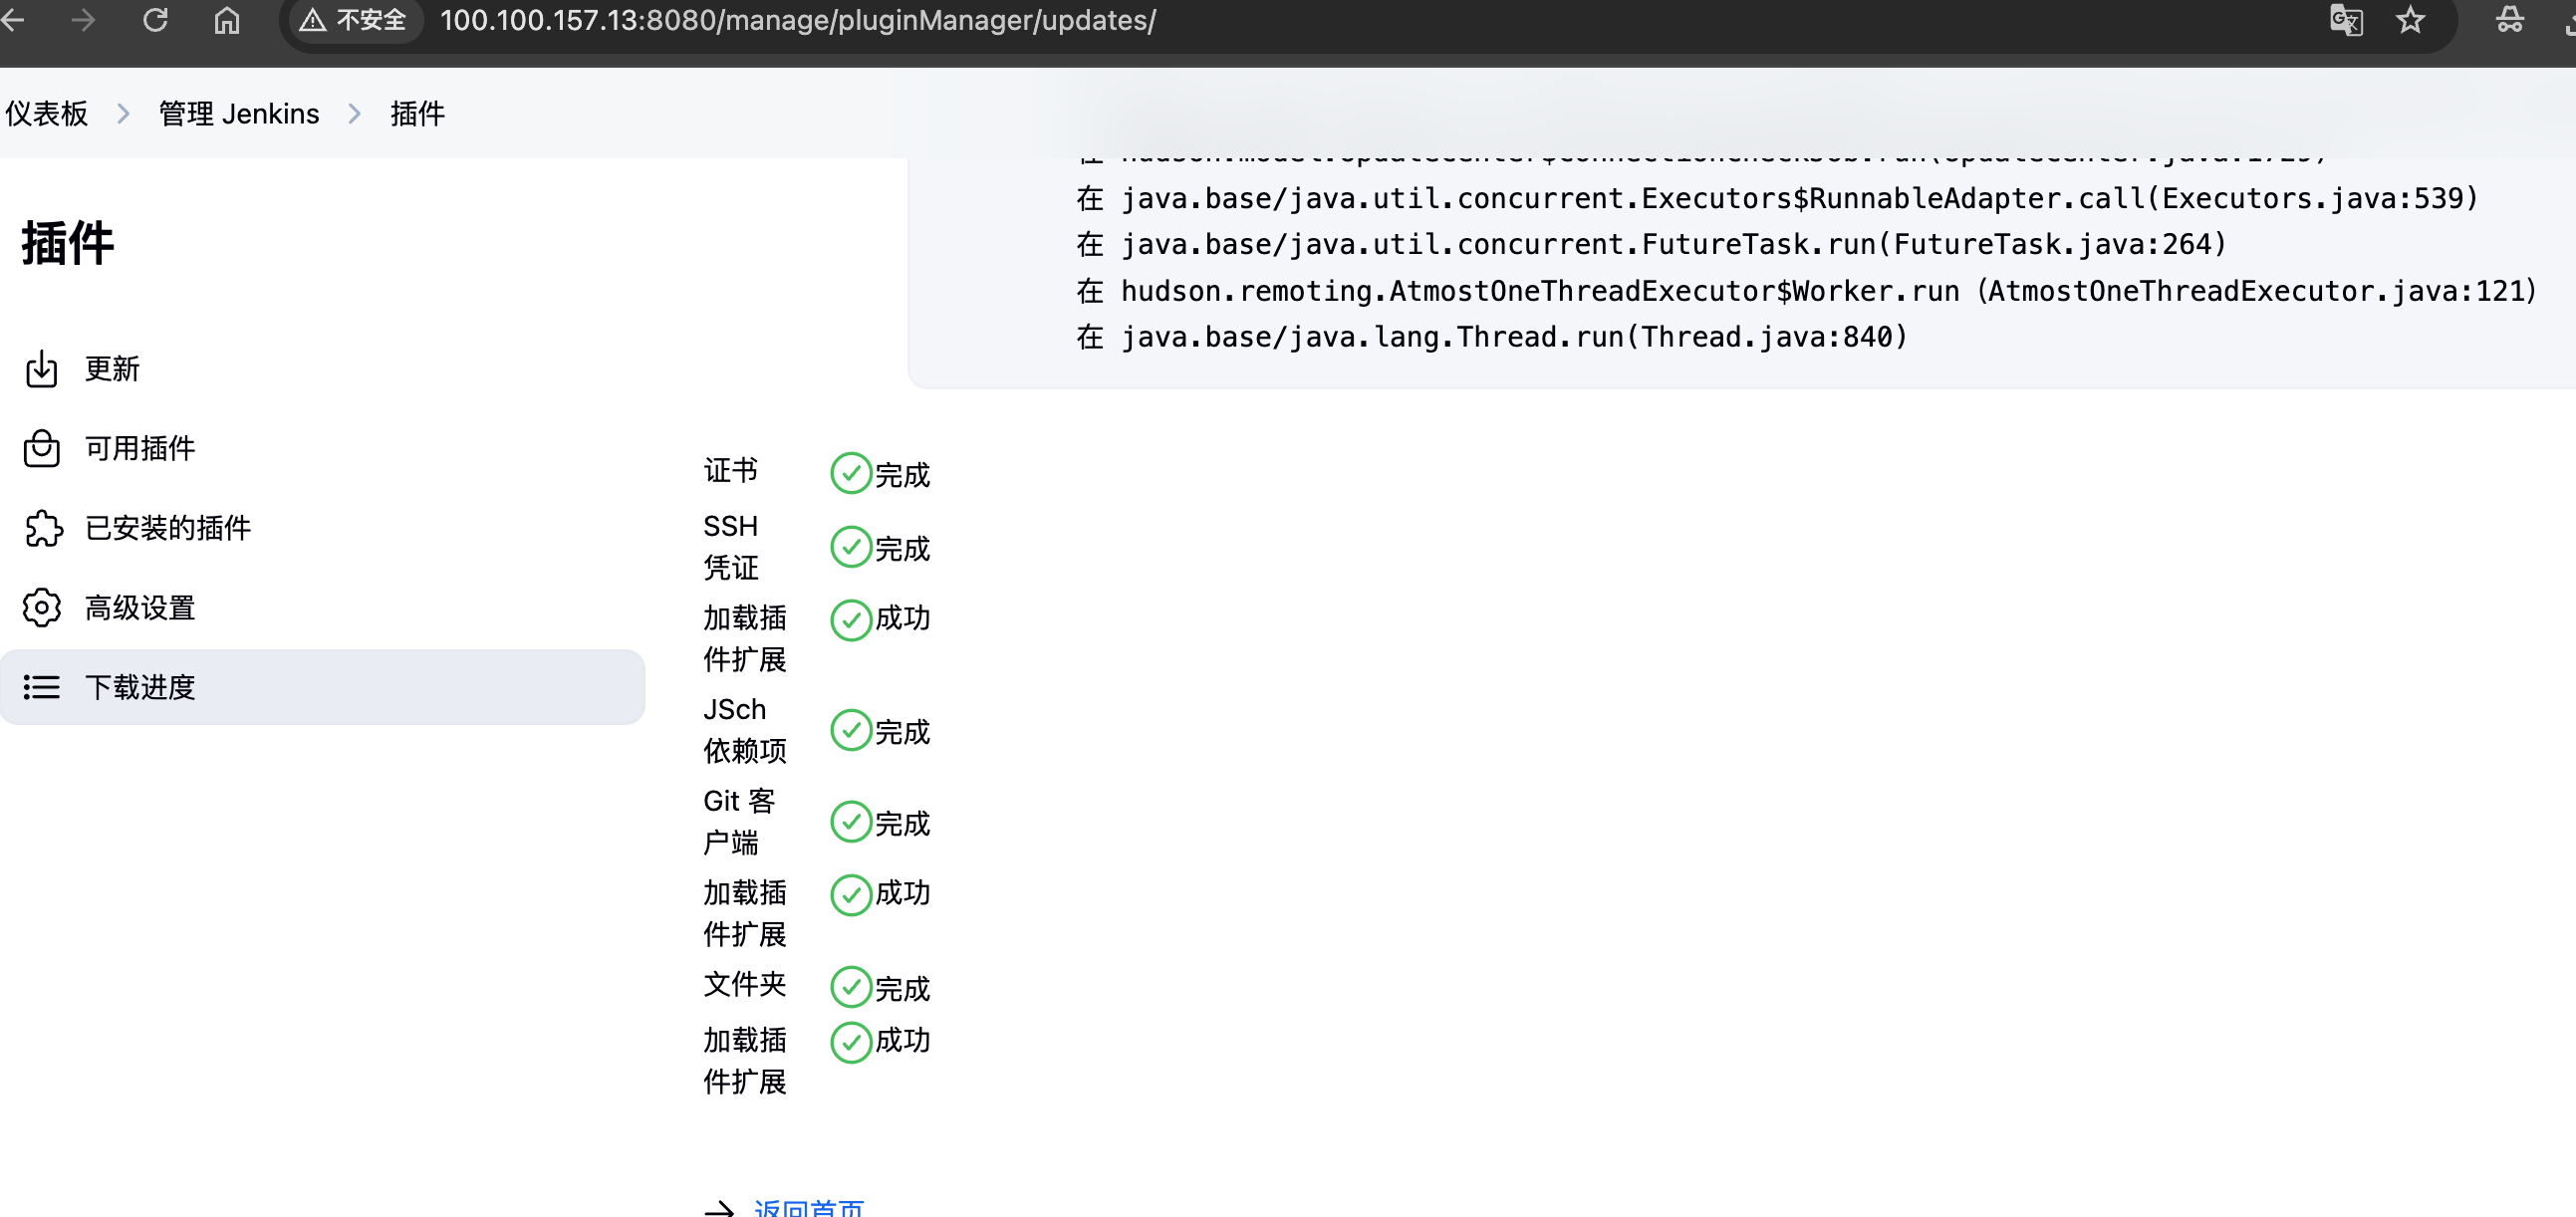
Task: Click the not secure warning badge
Action: coord(354,20)
